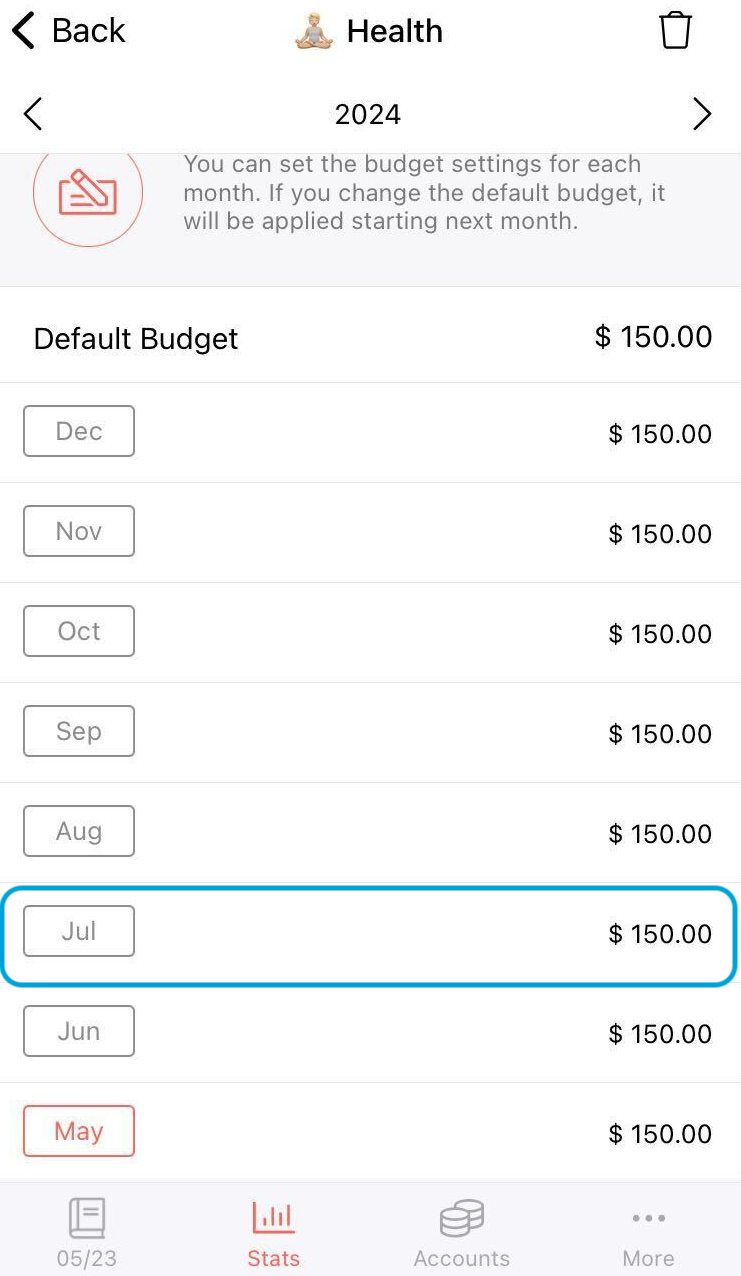Select the Aug month button
Screen dimensions: 741x1276
(x=79, y=831)
